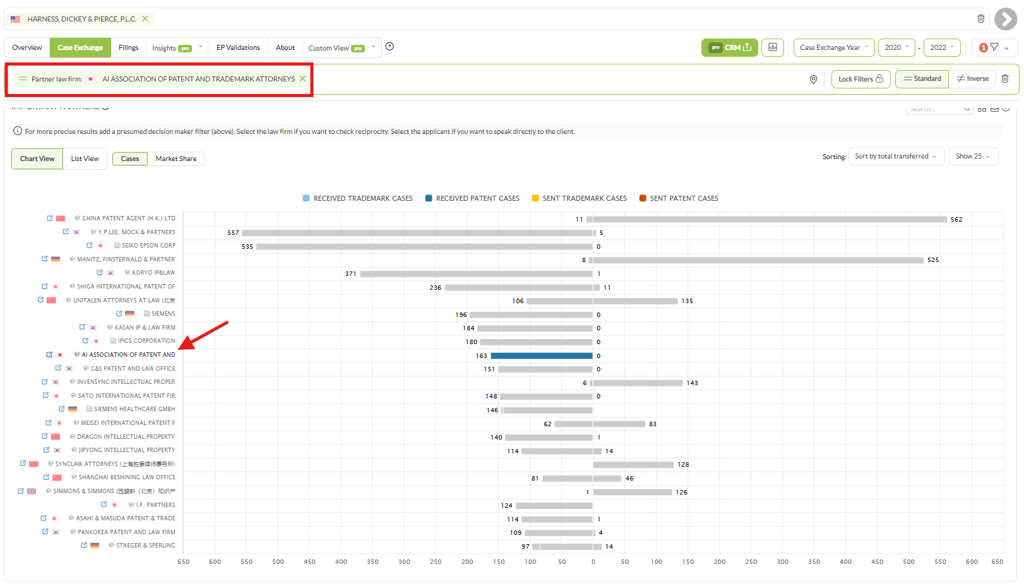Open external link icon for KORYO IP&LAW row
Screen dimensions: 1024x586
pyautogui.click(x=99, y=273)
